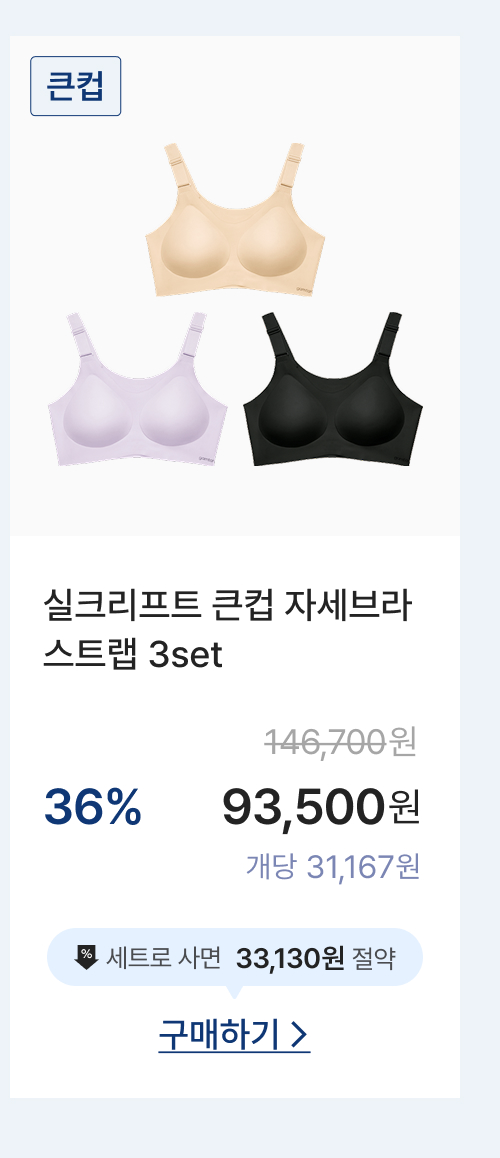Click the 33,130원 savings amount
500x1158 pixels.
click(x=290, y=959)
